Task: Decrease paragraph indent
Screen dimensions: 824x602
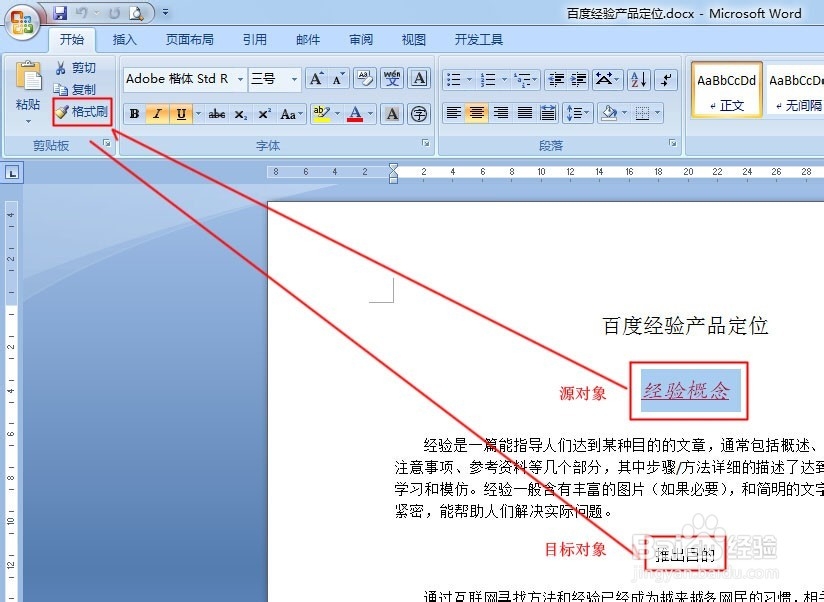Action: [555, 80]
